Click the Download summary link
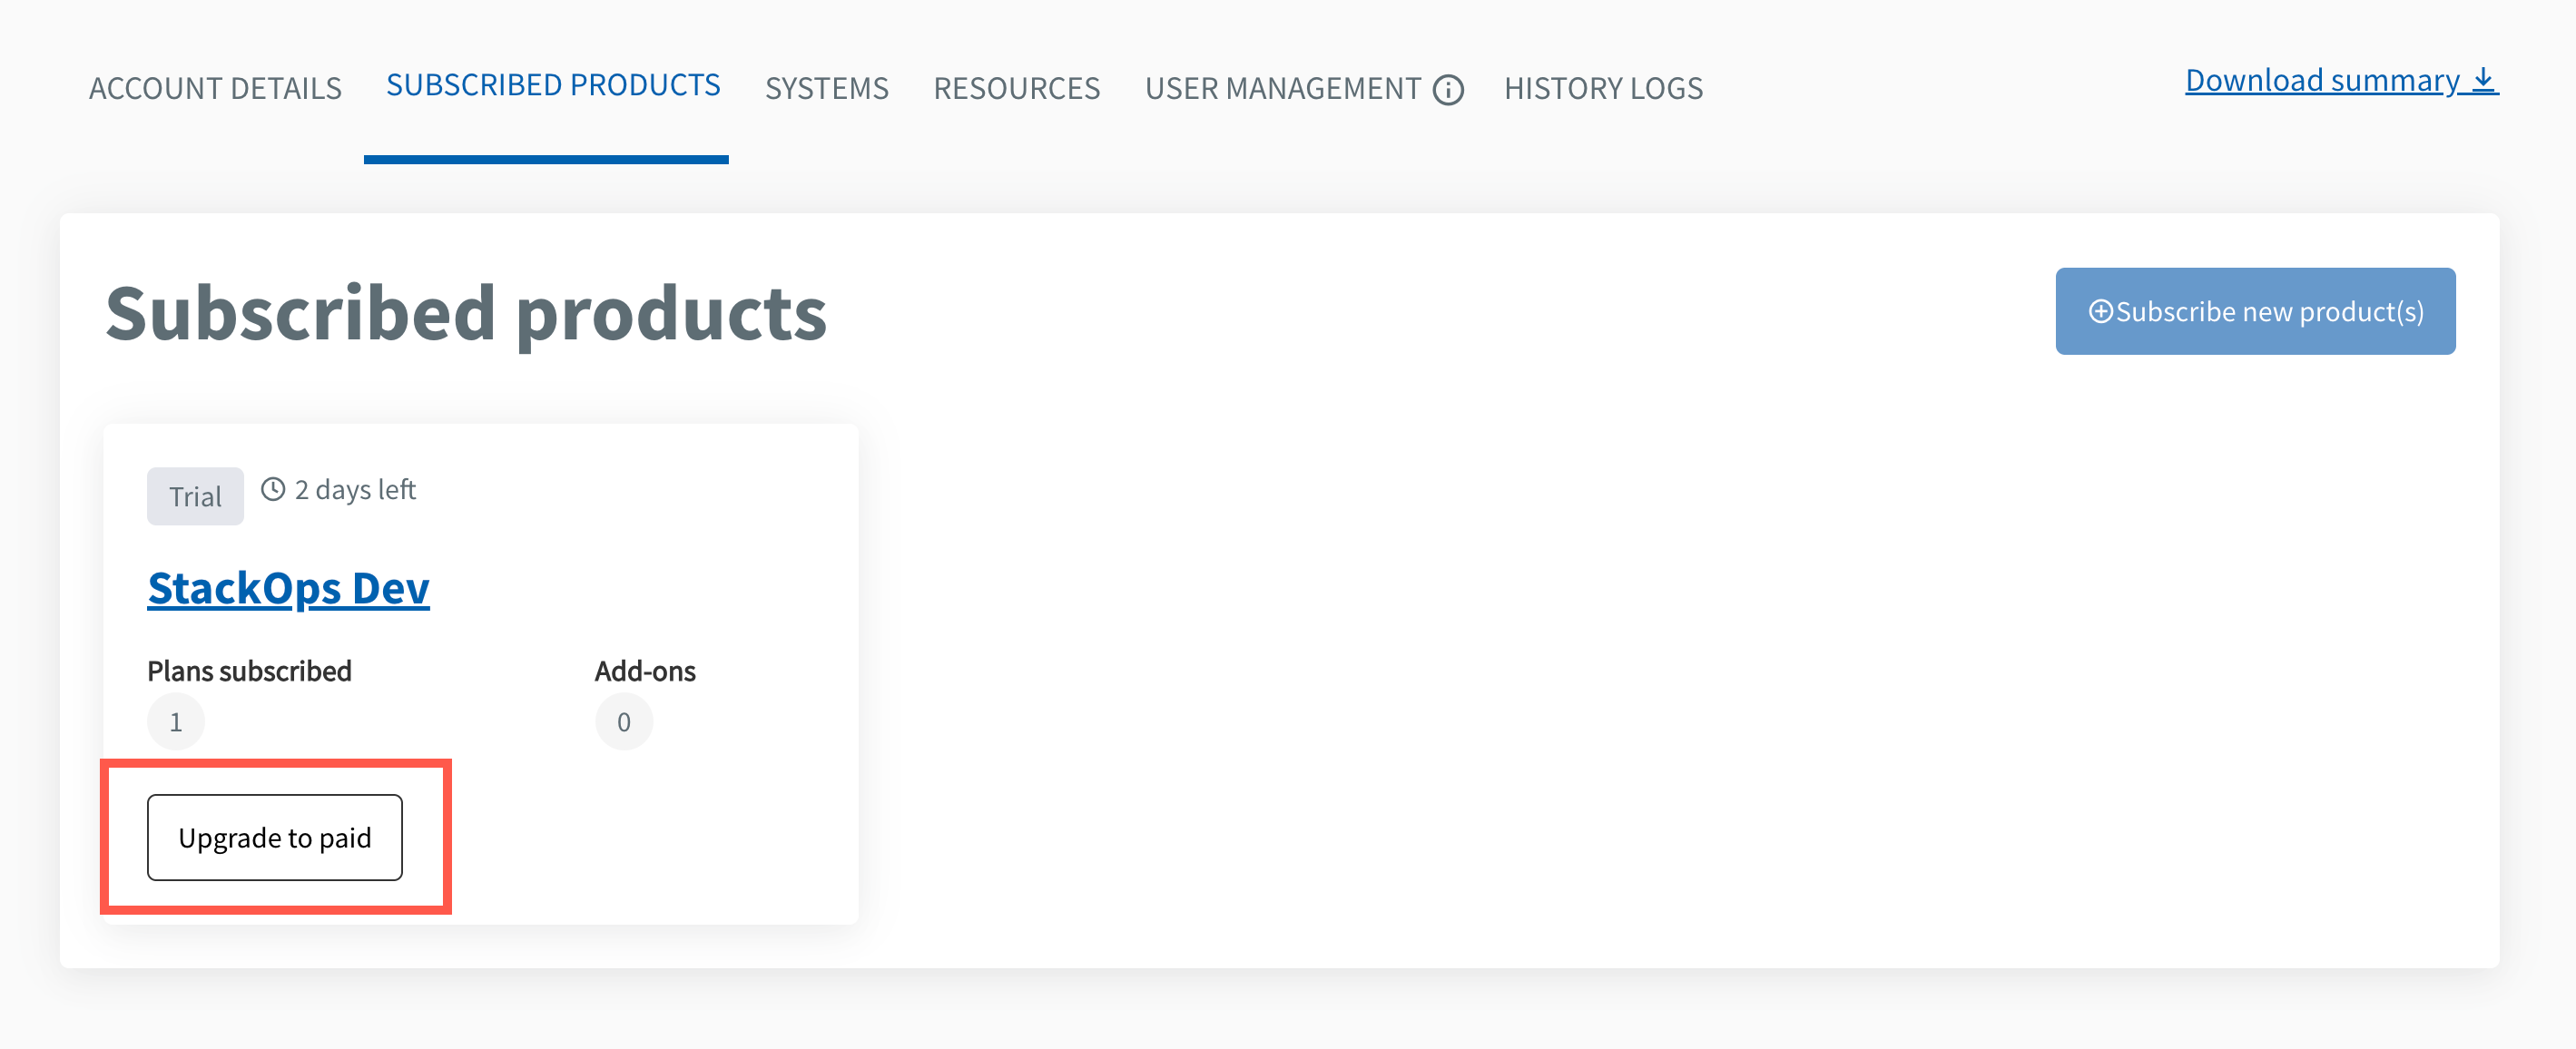 pyautogui.click(x=2341, y=80)
